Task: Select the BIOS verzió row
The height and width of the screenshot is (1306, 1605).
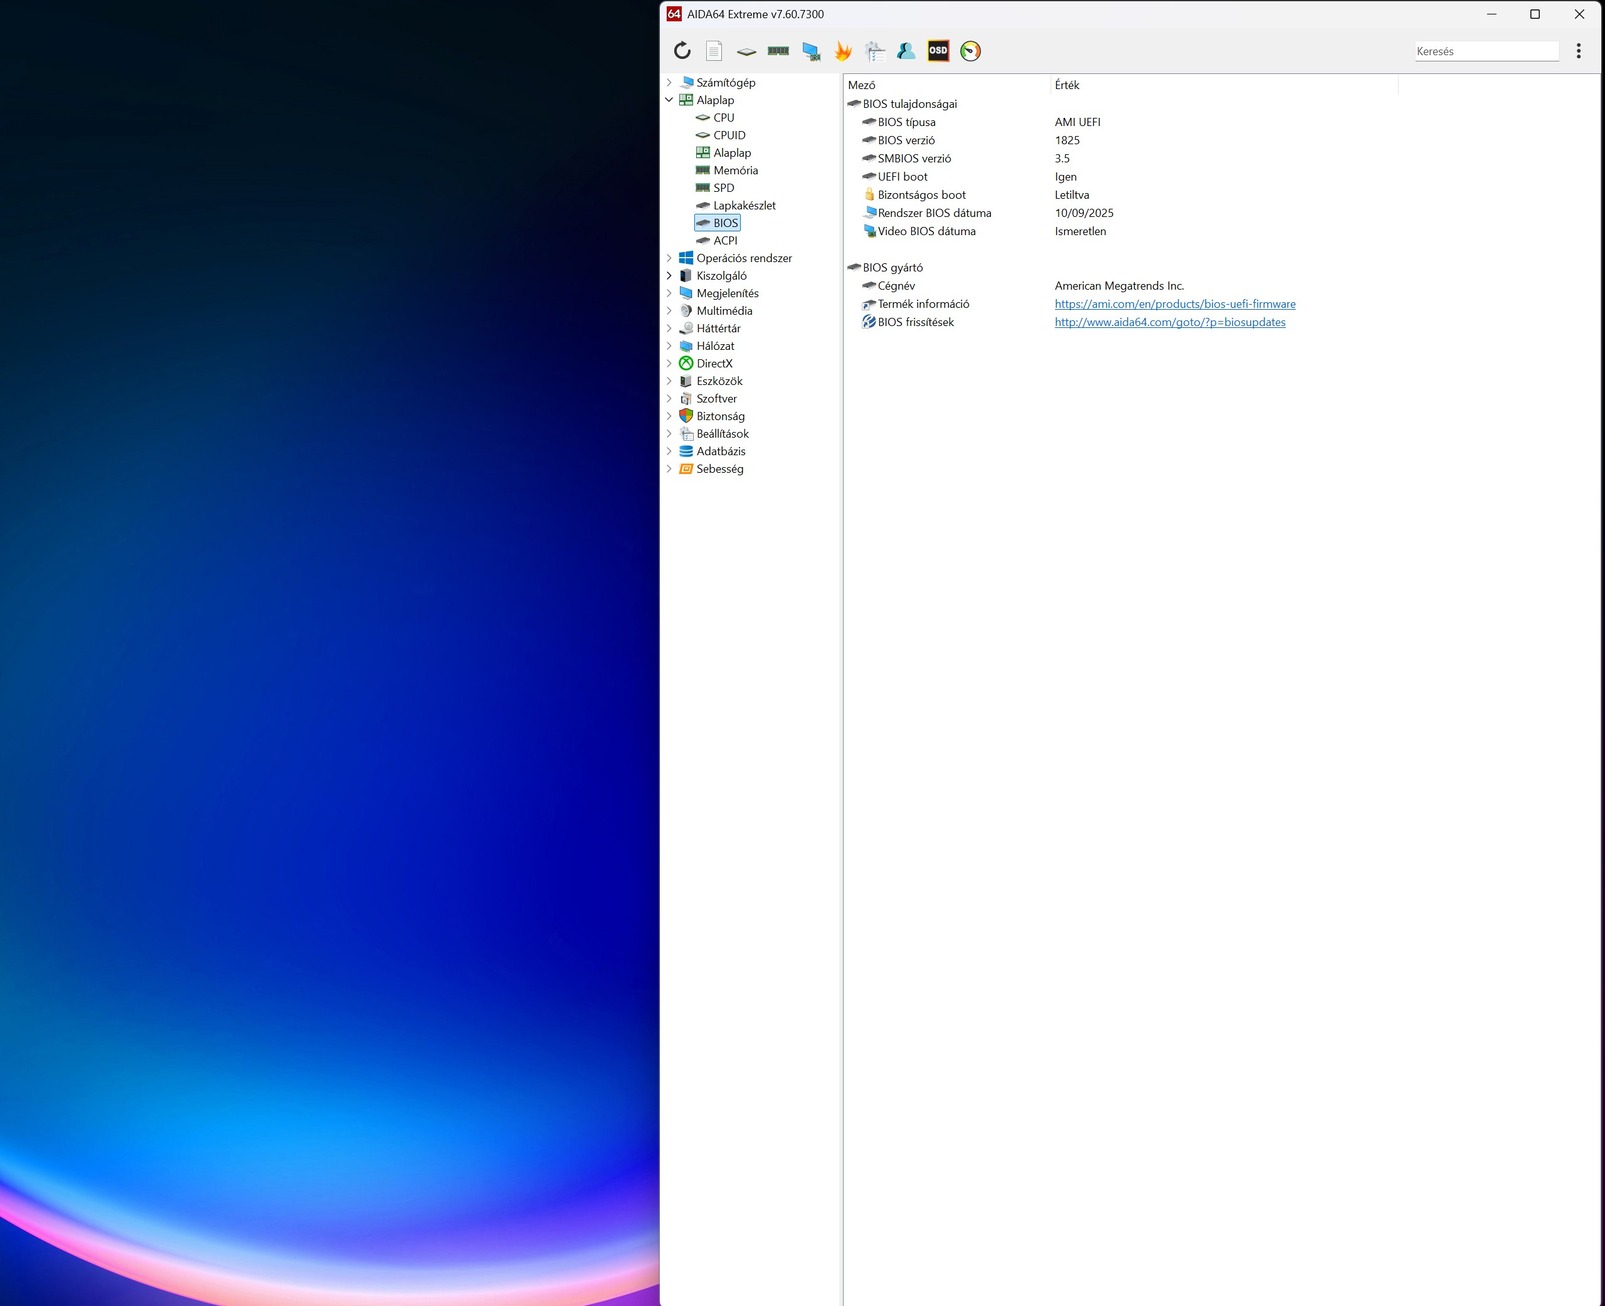Action: [x=1221, y=140]
